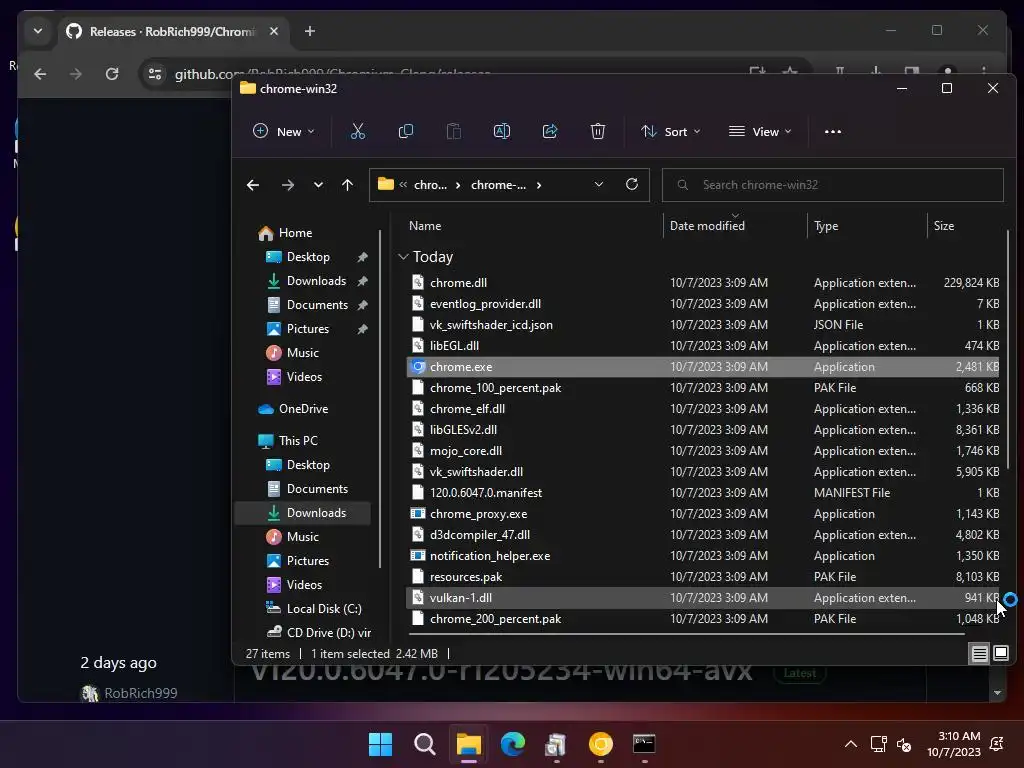Open the See more three-dot menu
The height and width of the screenshot is (768, 1024).
pos(833,131)
